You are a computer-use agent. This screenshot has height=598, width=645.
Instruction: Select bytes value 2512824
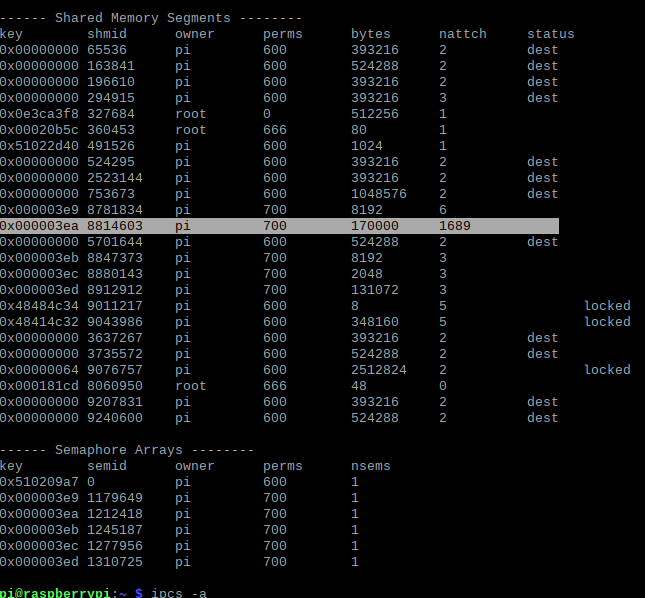click(x=379, y=370)
